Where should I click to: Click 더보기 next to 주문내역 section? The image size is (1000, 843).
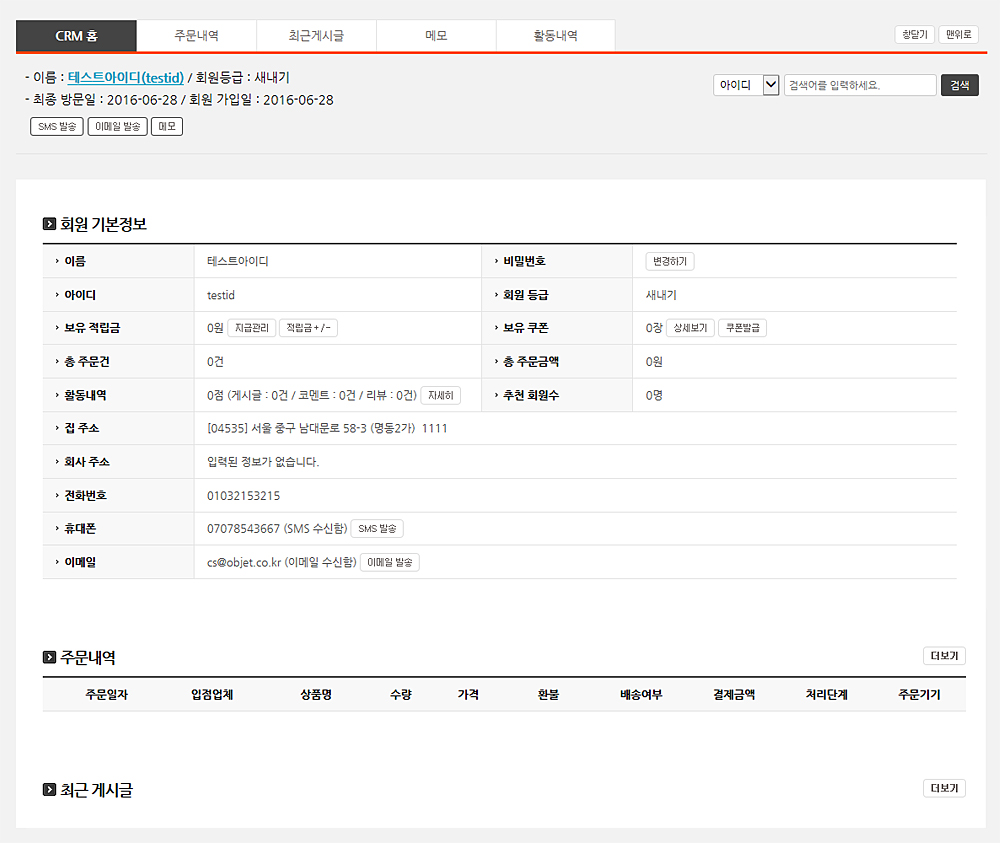(944, 656)
